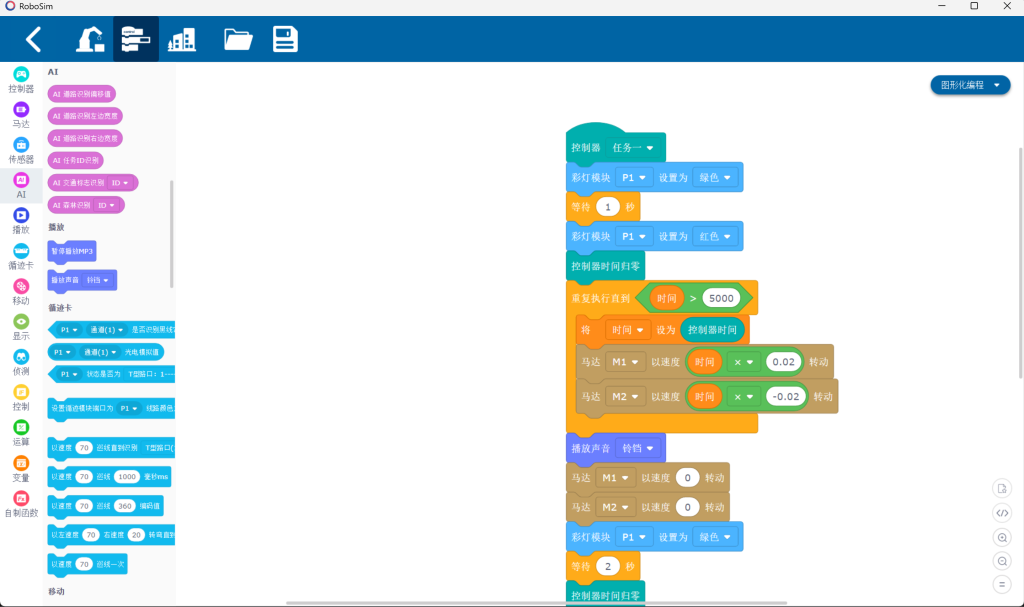Click the block palette vertical scrollbar
The height and width of the screenshot is (607, 1024).
172,234
